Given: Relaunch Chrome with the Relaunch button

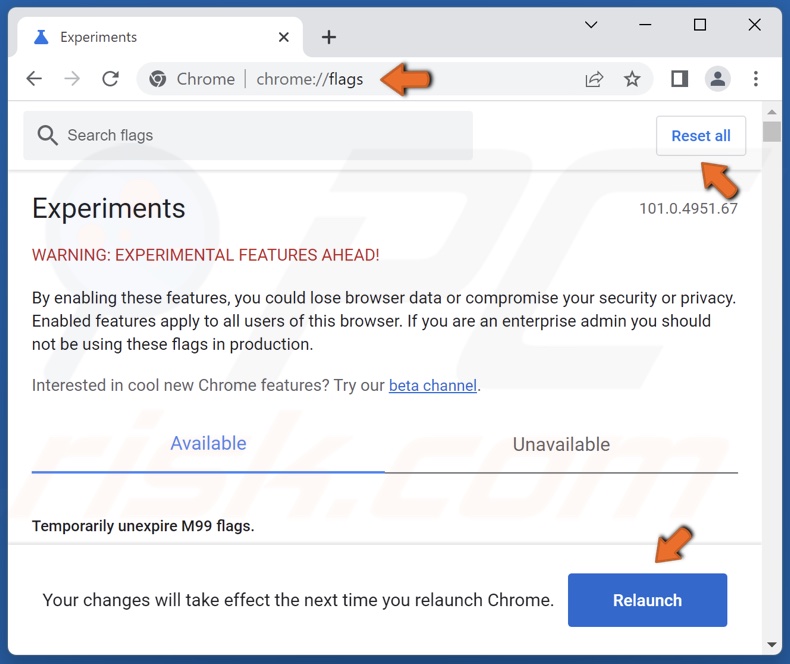Looking at the screenshot, I should (x=647, y=600).
